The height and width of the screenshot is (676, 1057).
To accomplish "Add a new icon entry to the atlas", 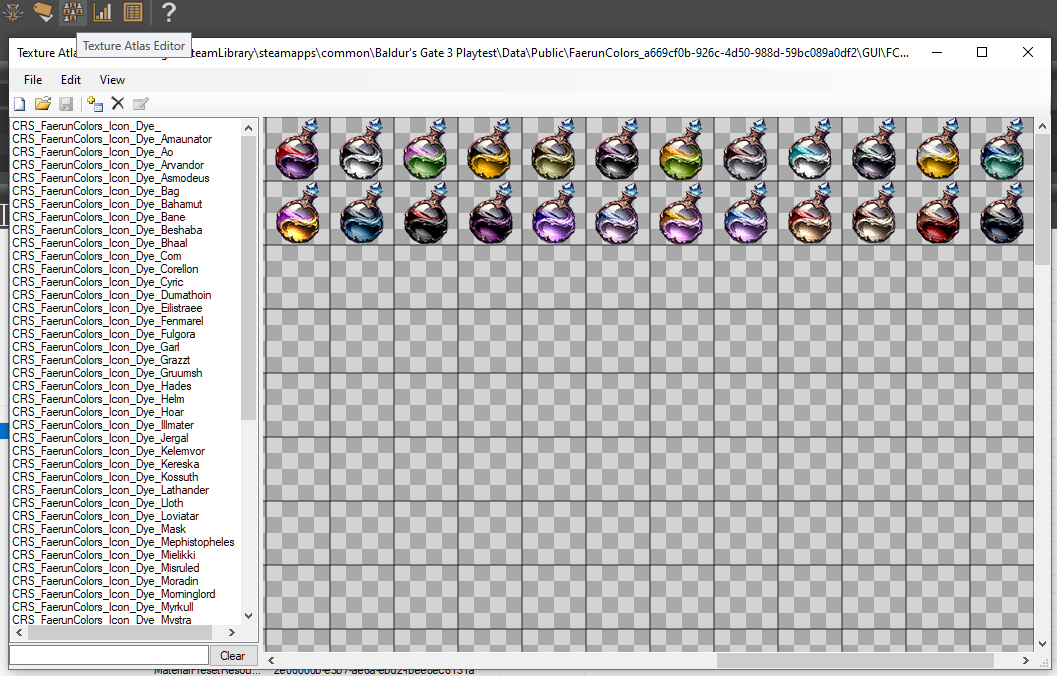I will pyautogui.click(x=95, y=104).
